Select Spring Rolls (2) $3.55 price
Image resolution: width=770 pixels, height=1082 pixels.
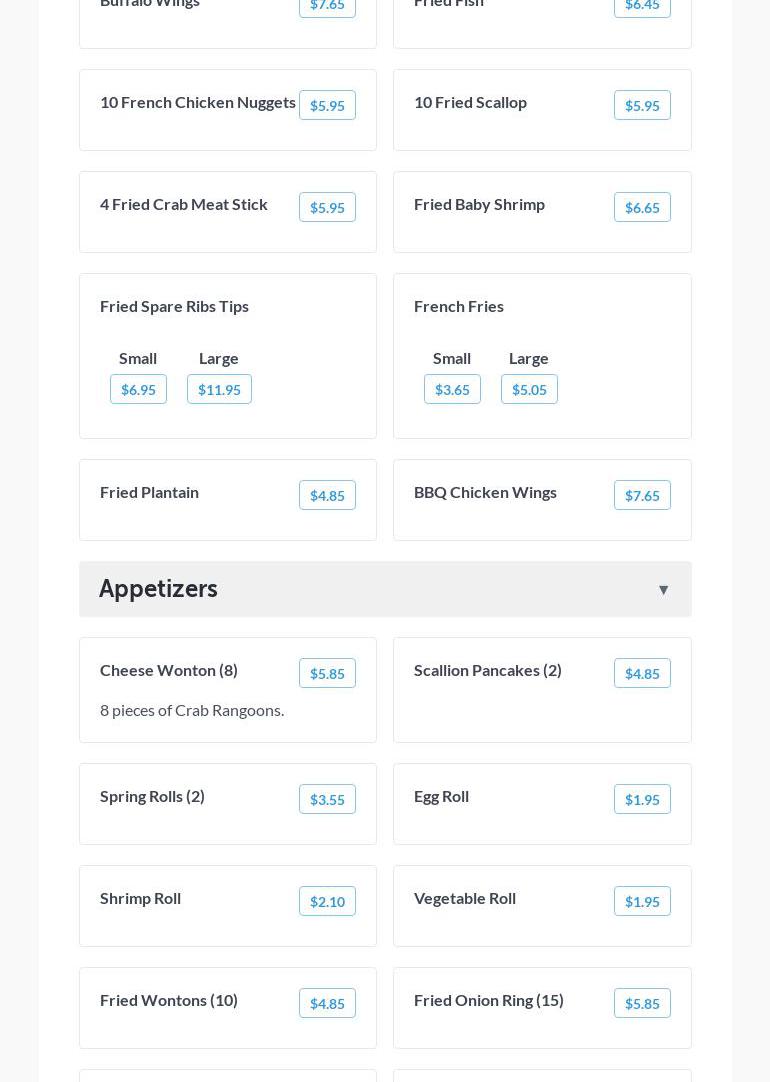pyautogui.click(x=327, y=800)
